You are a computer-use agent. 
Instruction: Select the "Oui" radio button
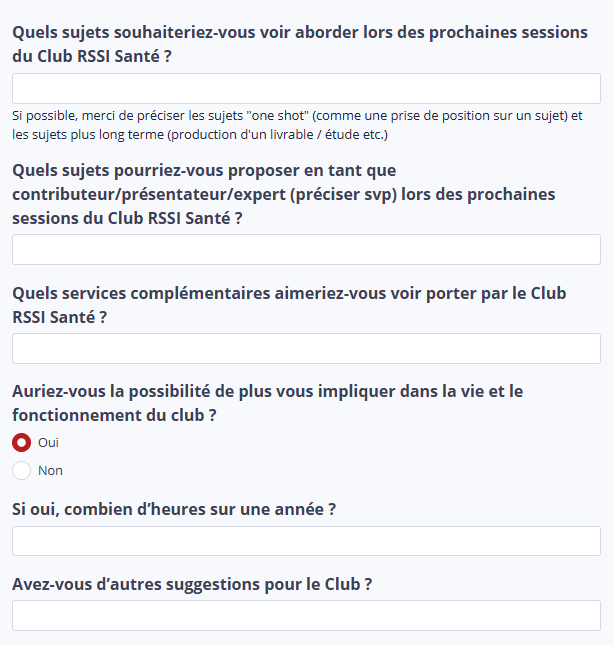point(21,442)
